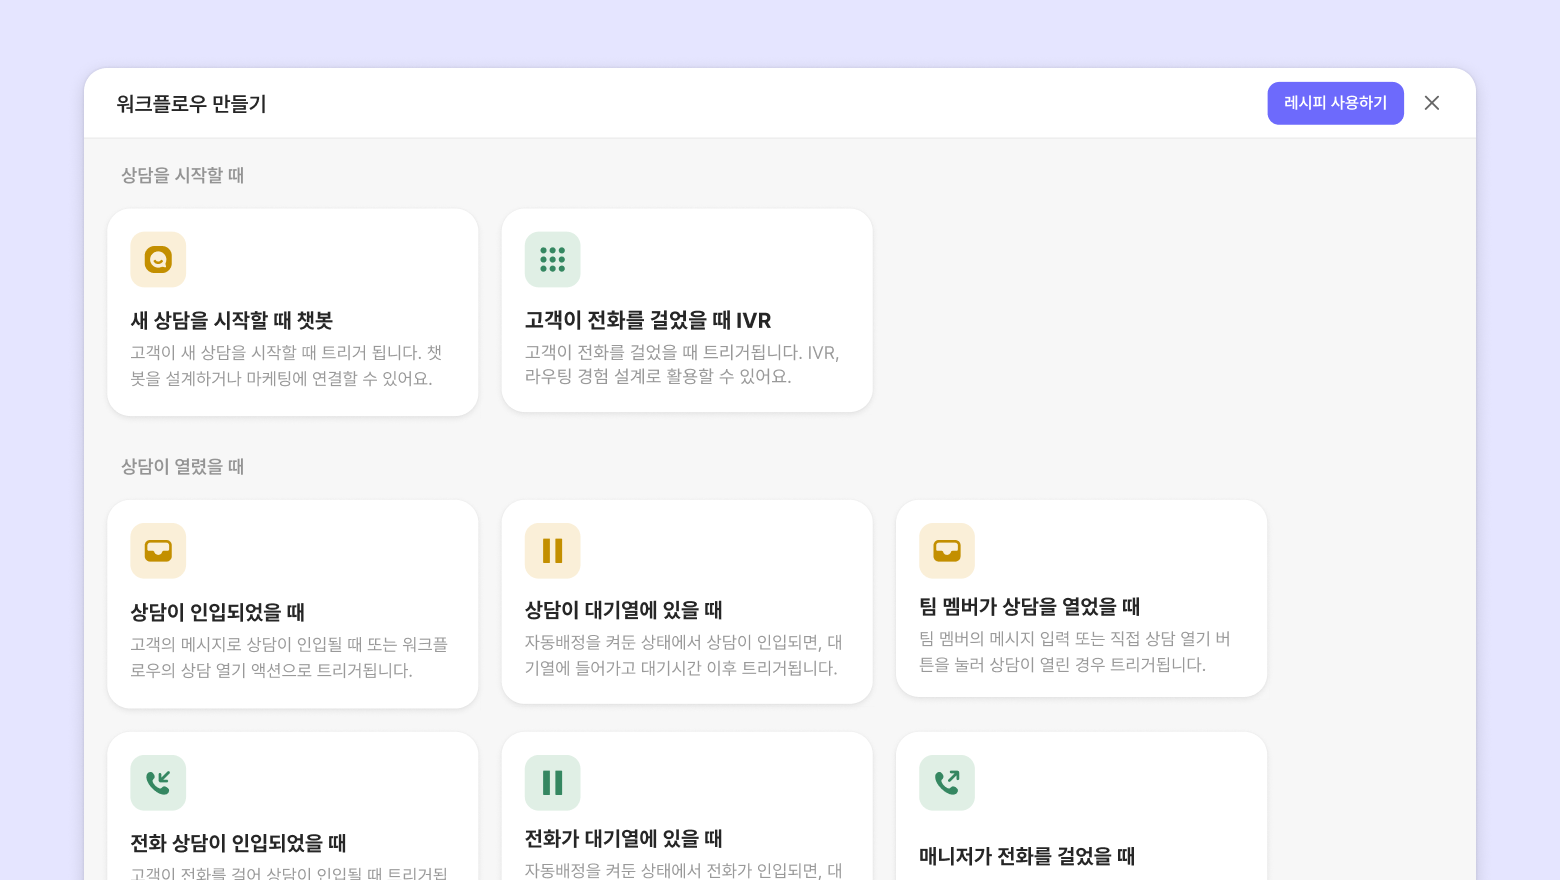Choose the 고객이 전화를 걸었을 때 IVR title

pyautogui.click(x=648, y=321)
